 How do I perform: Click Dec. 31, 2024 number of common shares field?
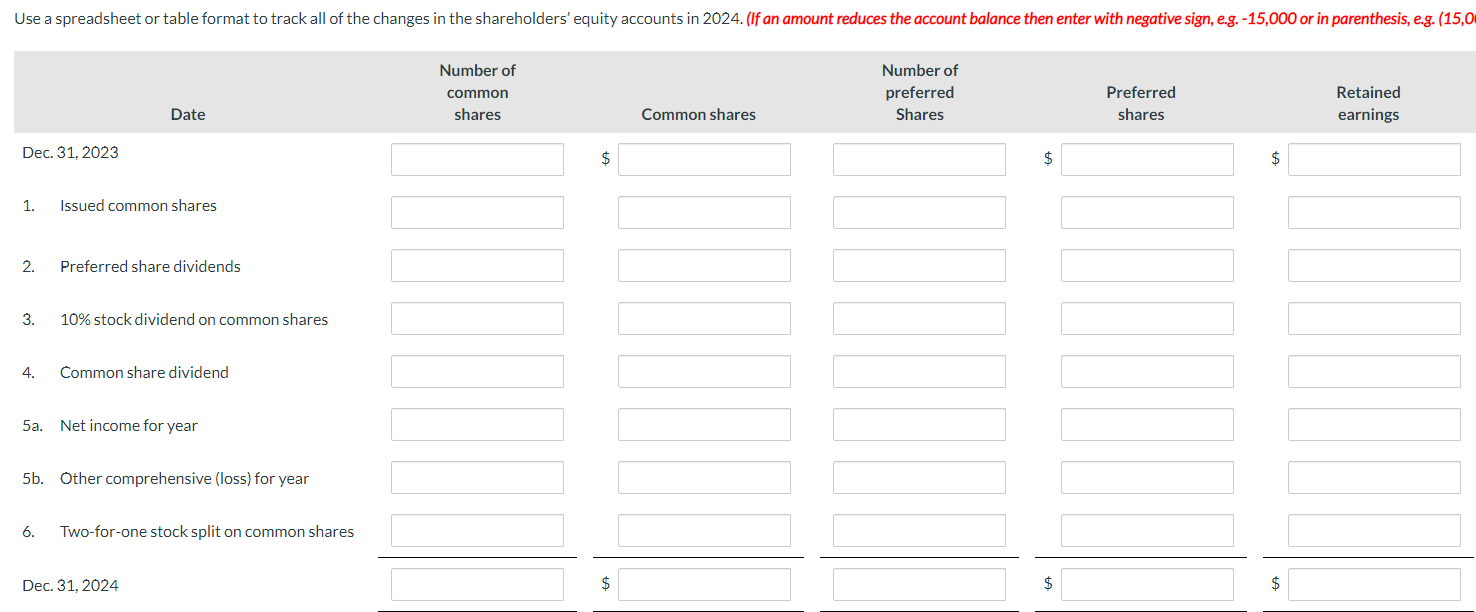click(x=477, y=584)
